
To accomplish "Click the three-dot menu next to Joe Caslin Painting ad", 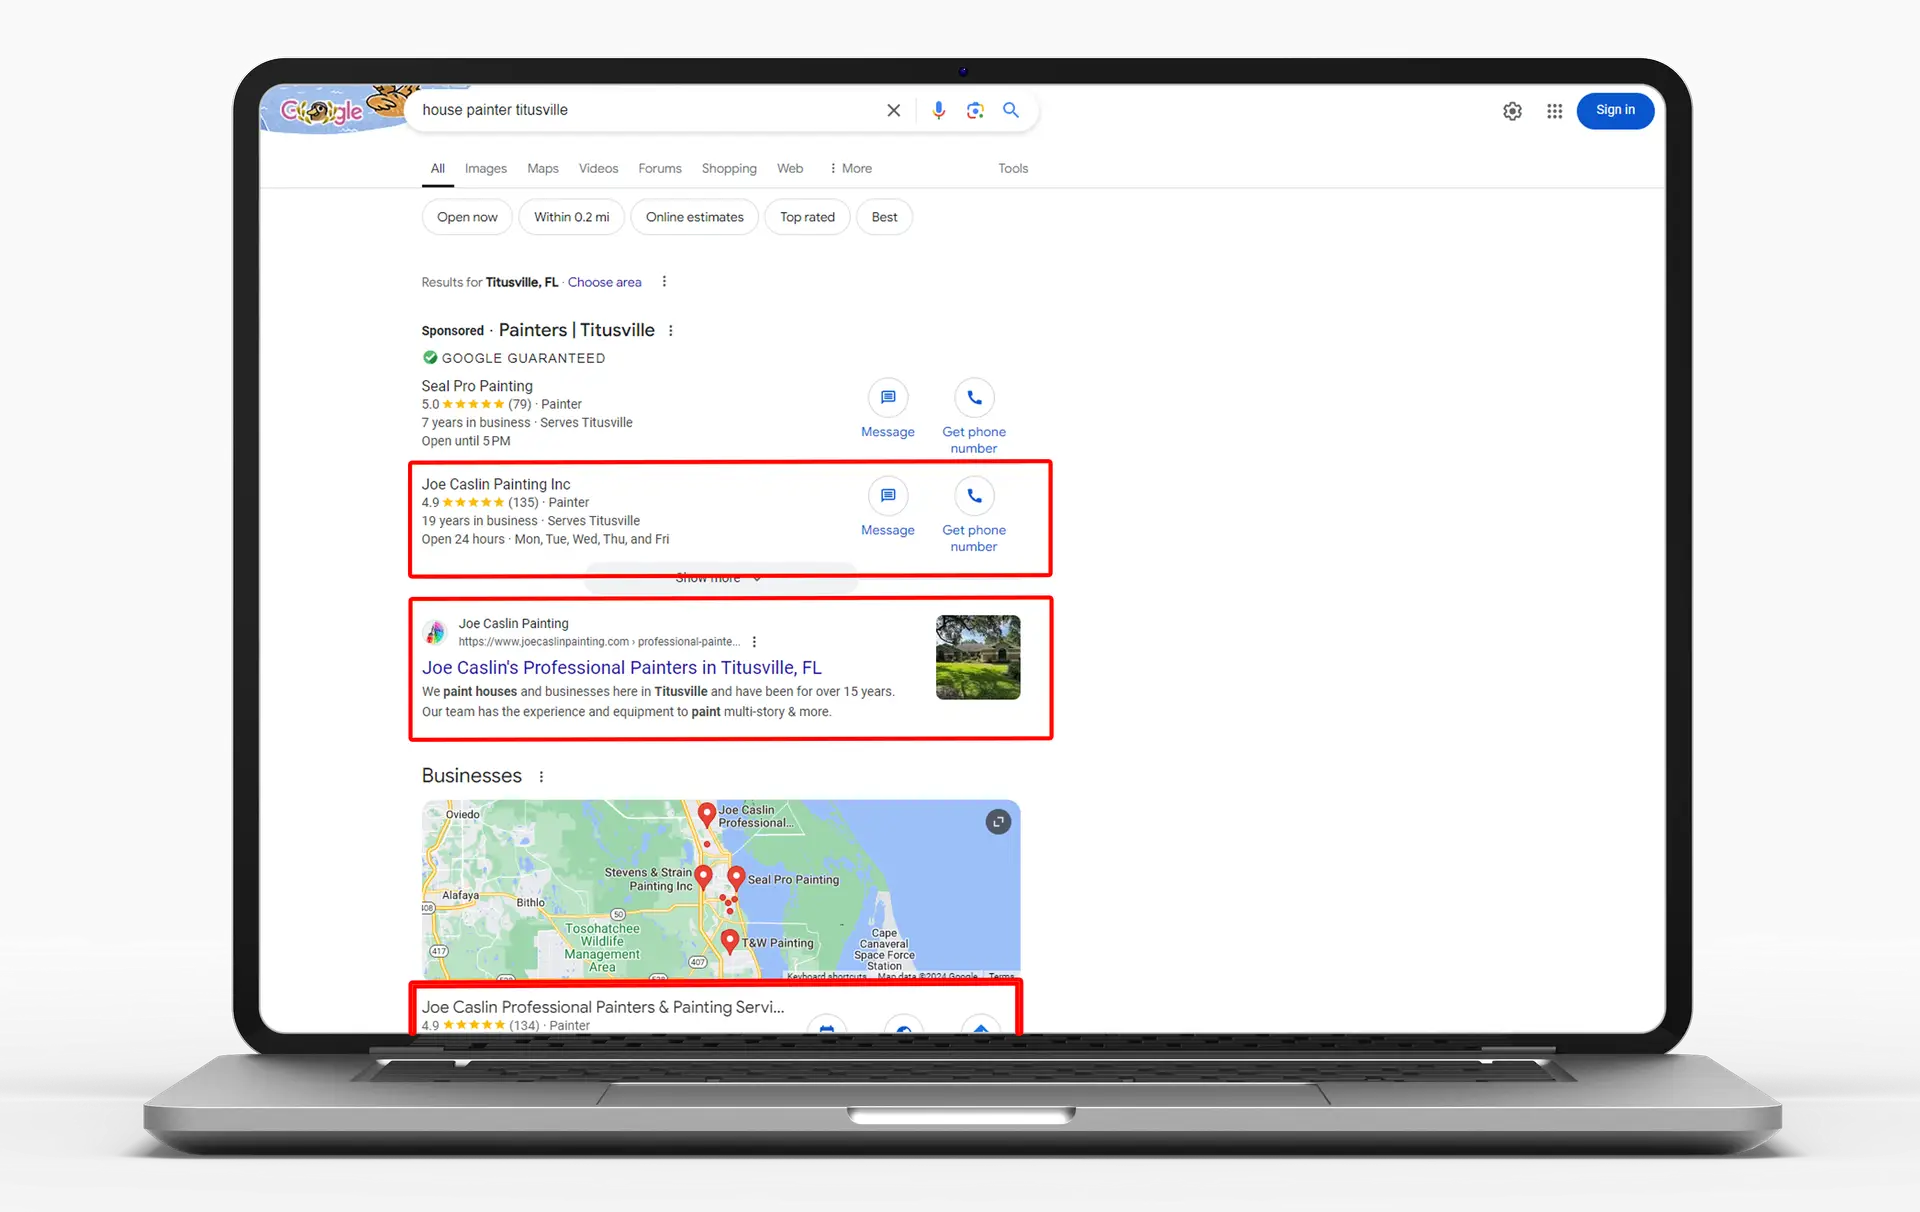I will point(753,642).
